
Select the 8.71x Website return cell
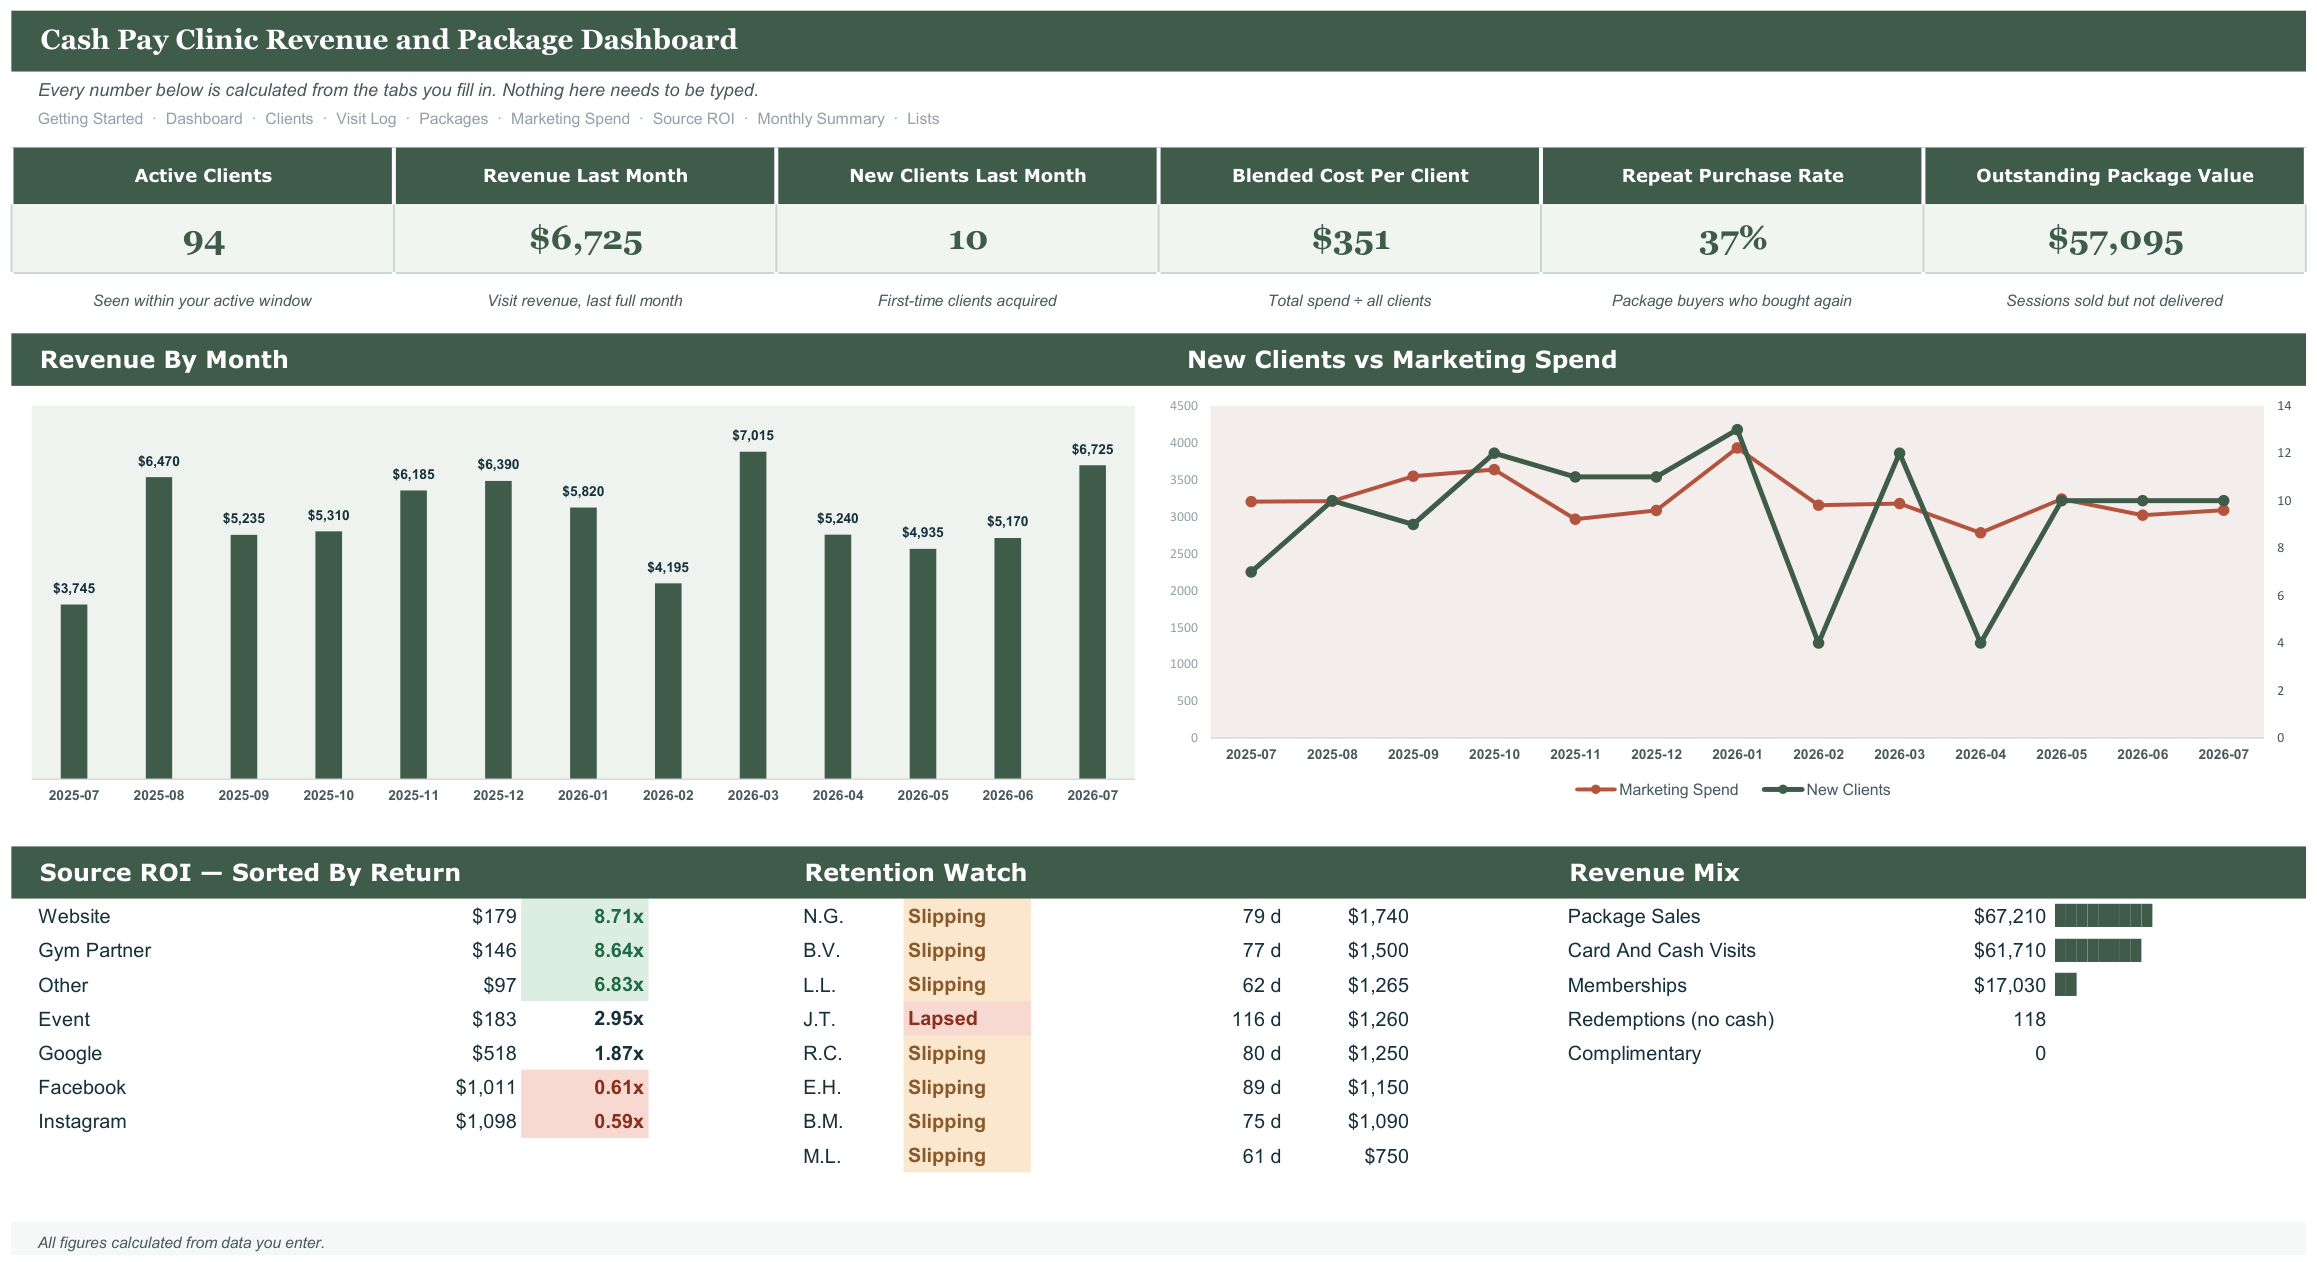[x=585, y=916]
